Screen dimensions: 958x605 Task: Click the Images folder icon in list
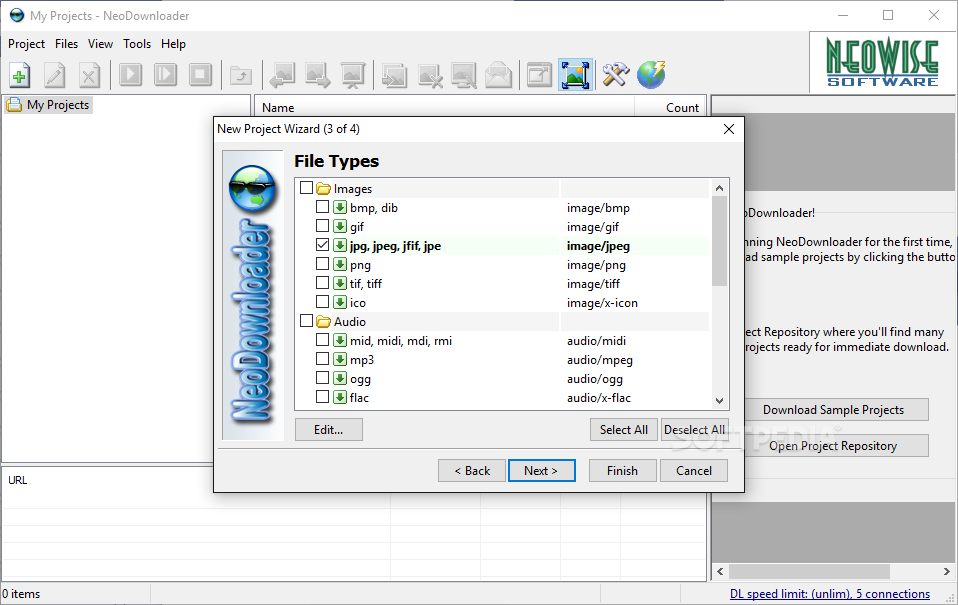click(x=323, y=188)
